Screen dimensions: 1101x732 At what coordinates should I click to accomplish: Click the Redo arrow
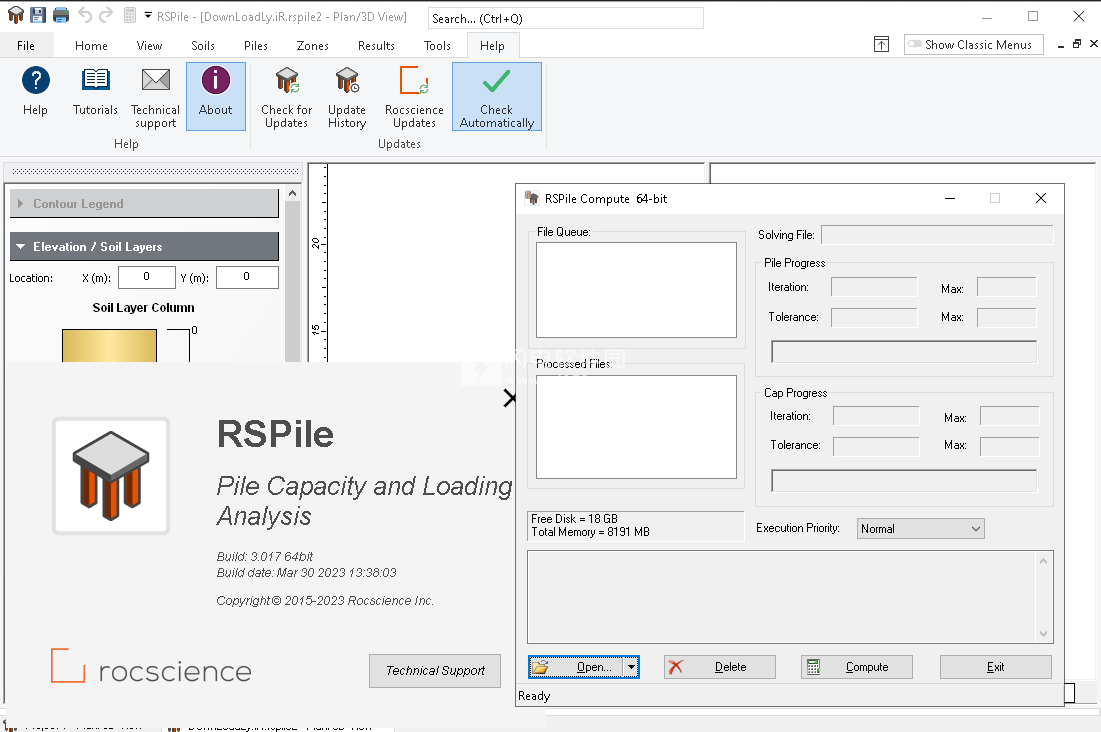pyautogui.click(x=106, y=15)
